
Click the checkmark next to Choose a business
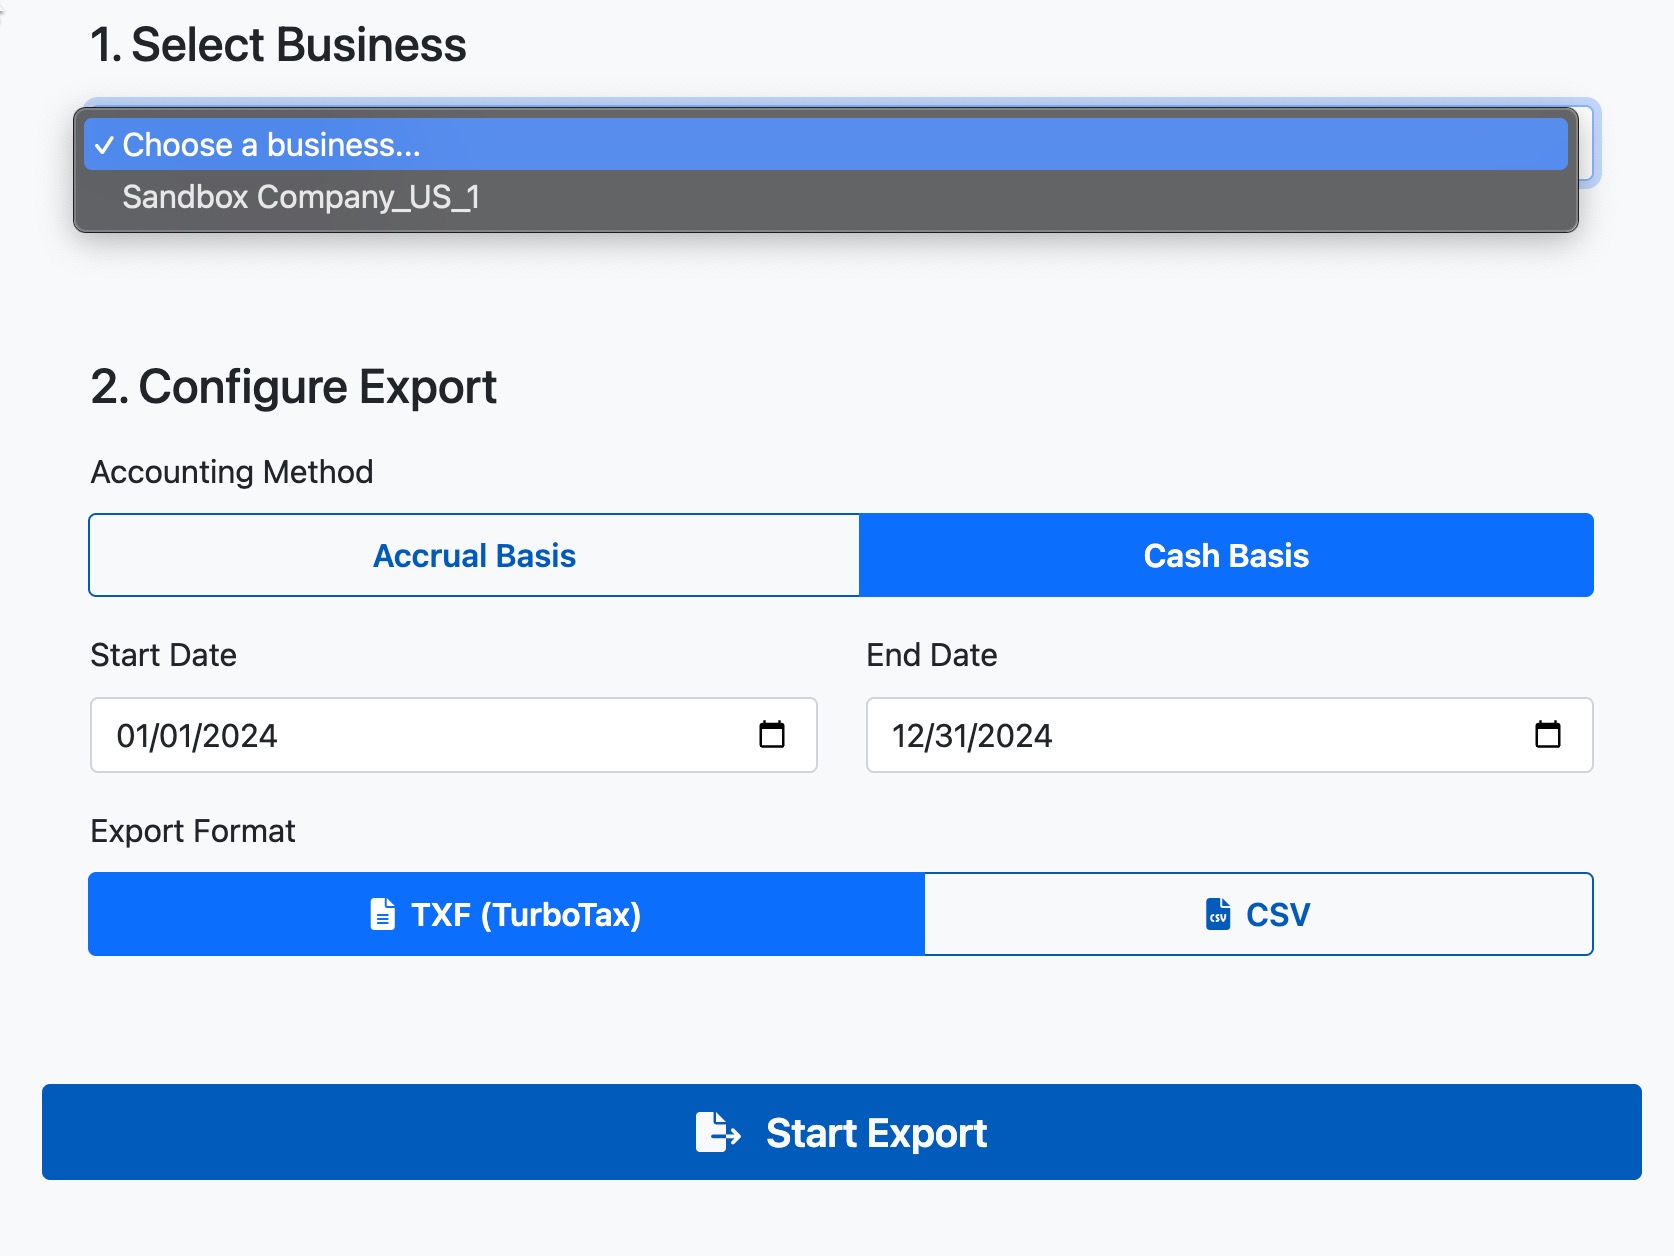click(x=104, y=145)
